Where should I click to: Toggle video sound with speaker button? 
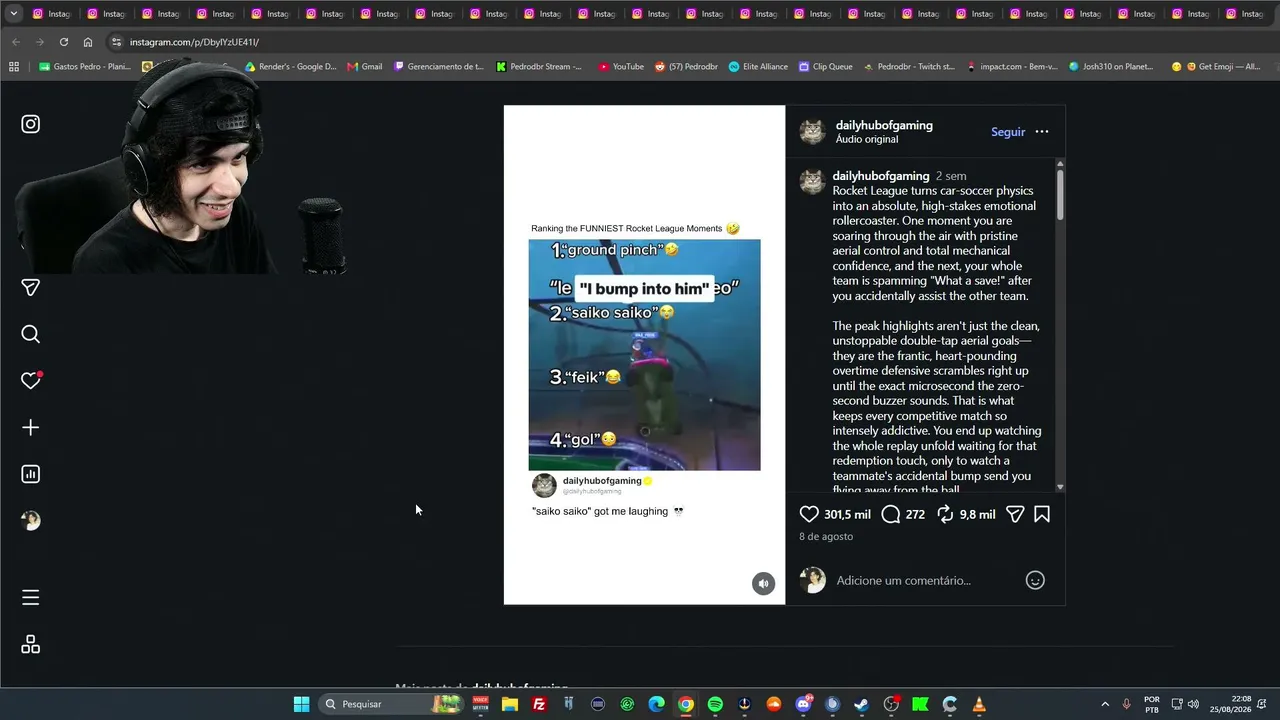[763, 584]
